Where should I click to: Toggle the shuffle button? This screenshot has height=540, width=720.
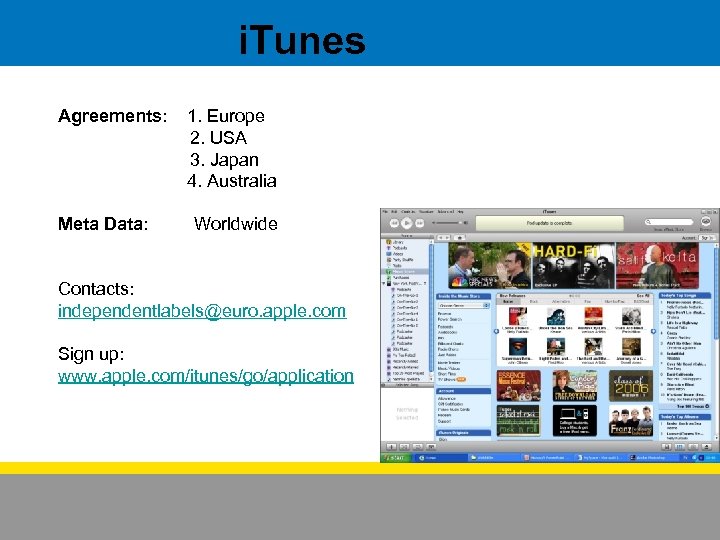[404, 447]
